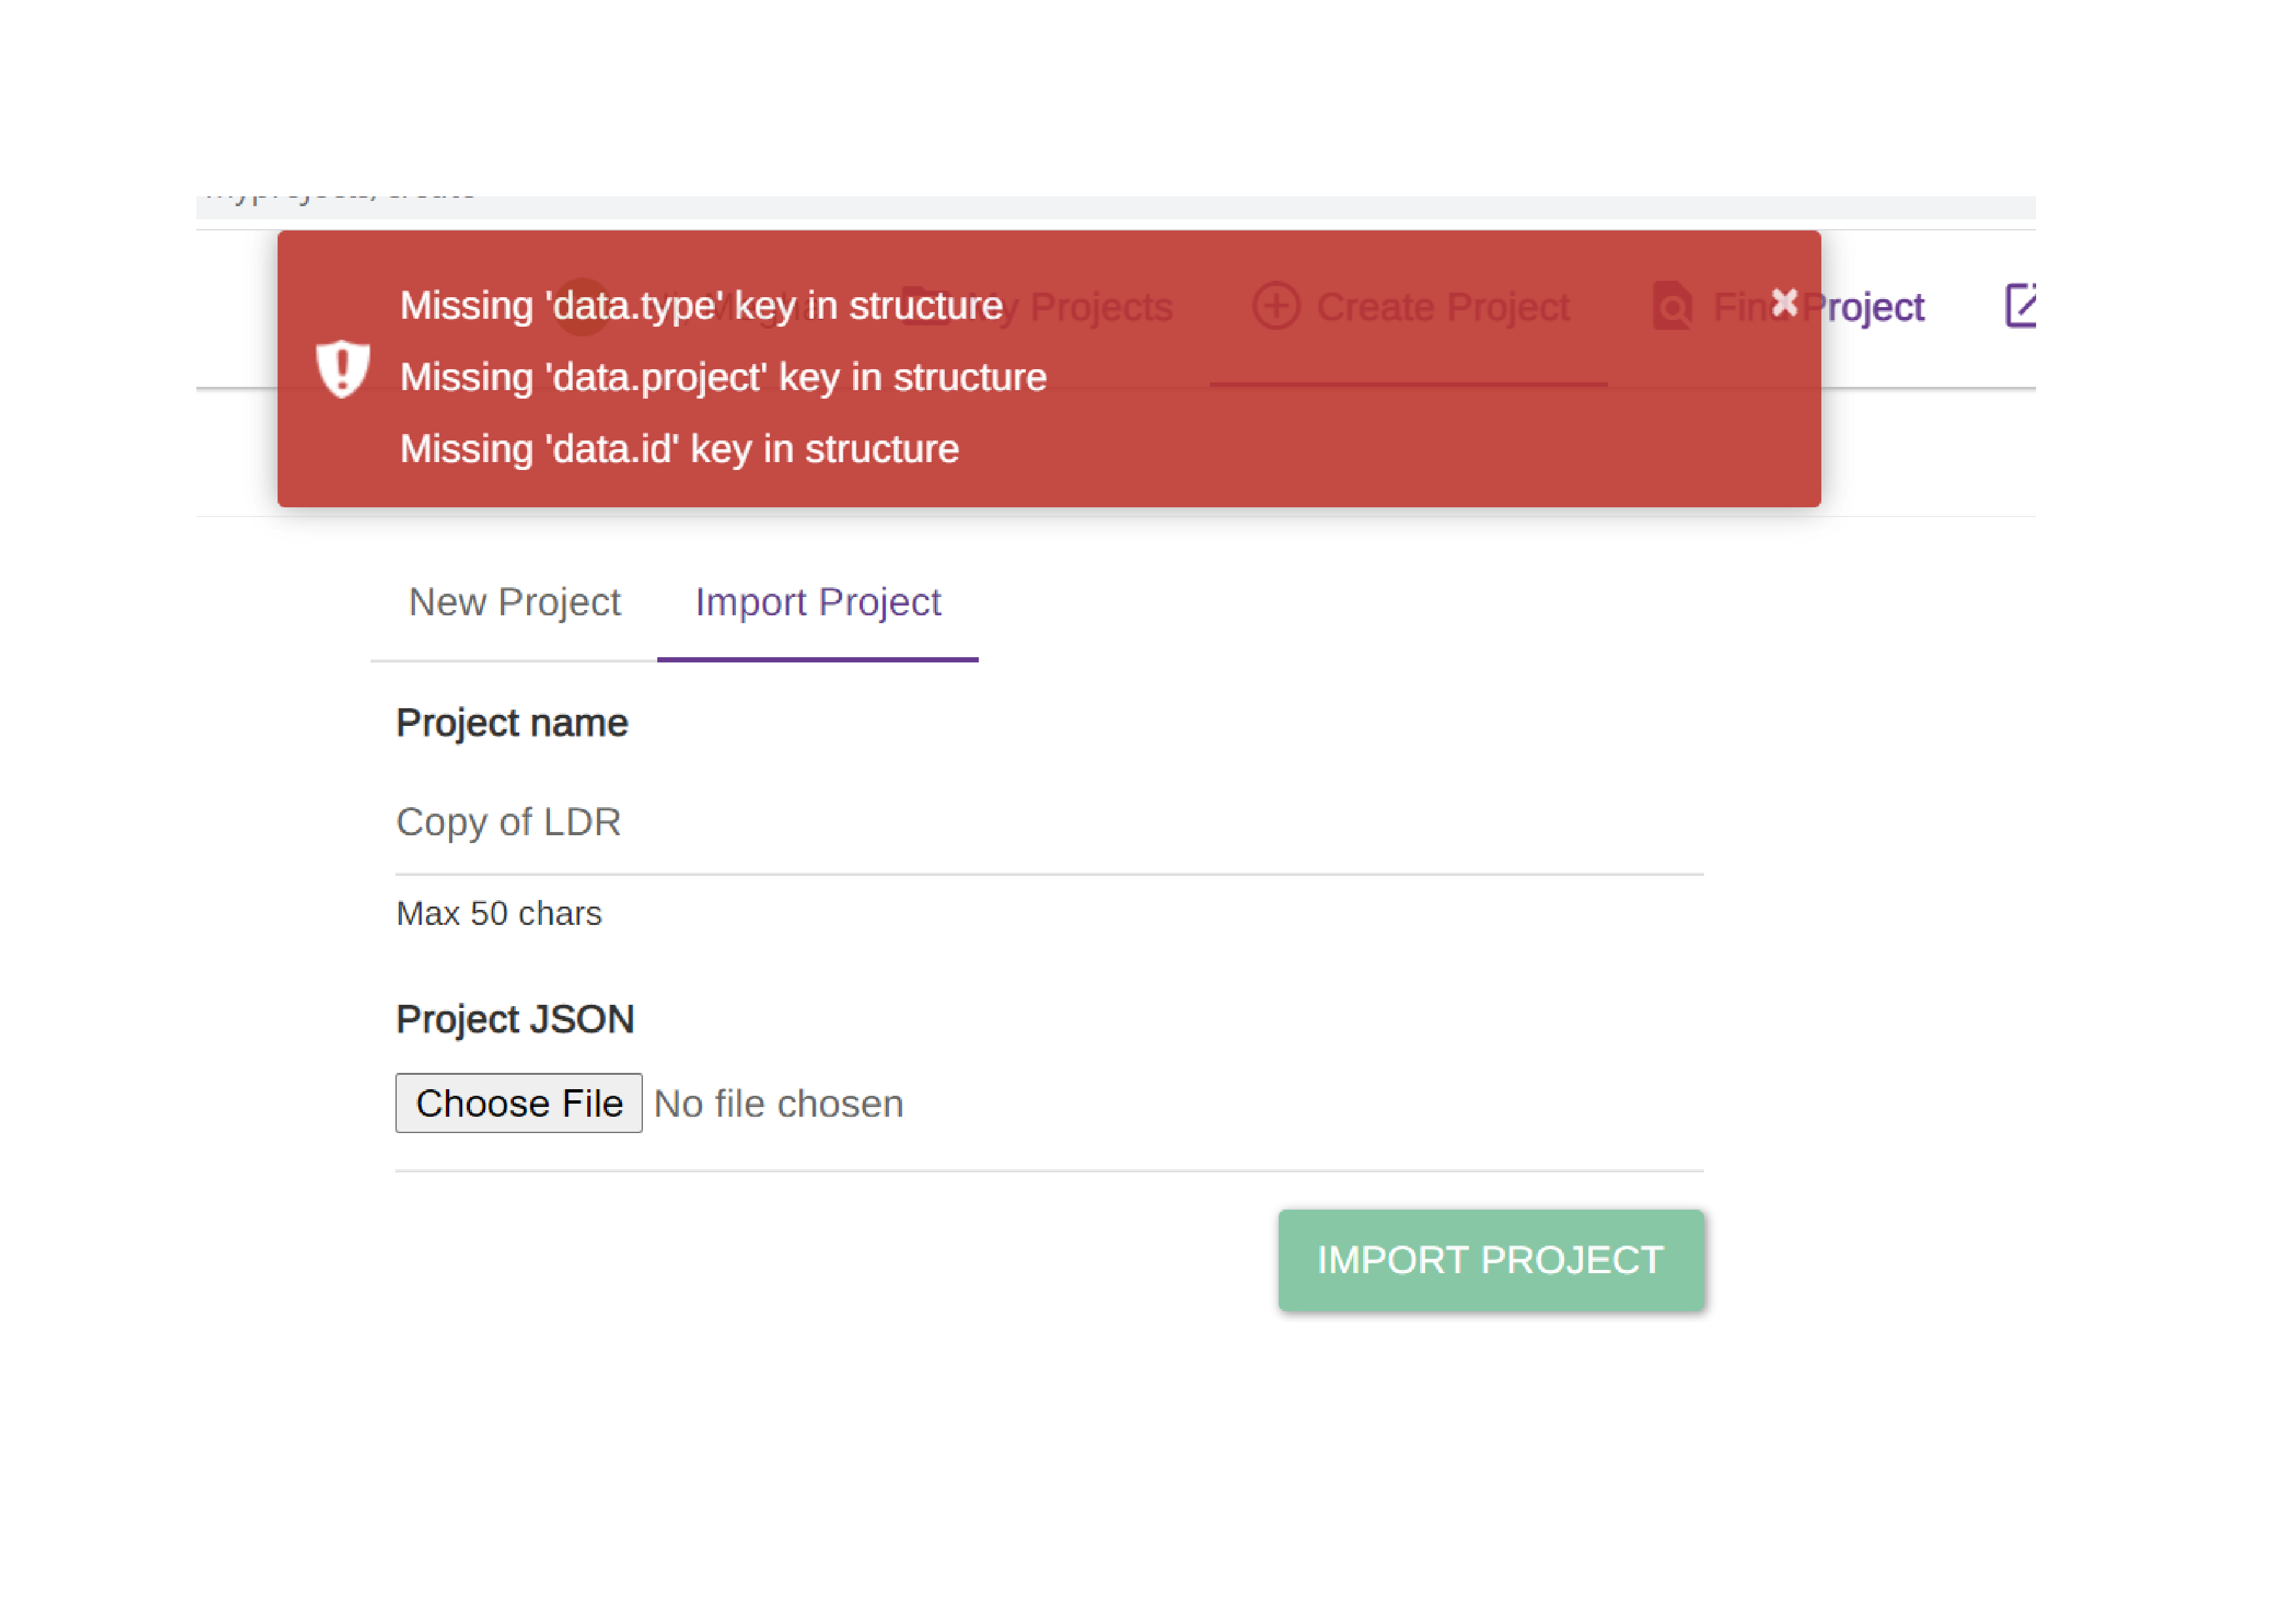The height and width of the screenshot is (1624, 2296).
Task: Click the "No file chosen" text
Action: point(778,1104)
